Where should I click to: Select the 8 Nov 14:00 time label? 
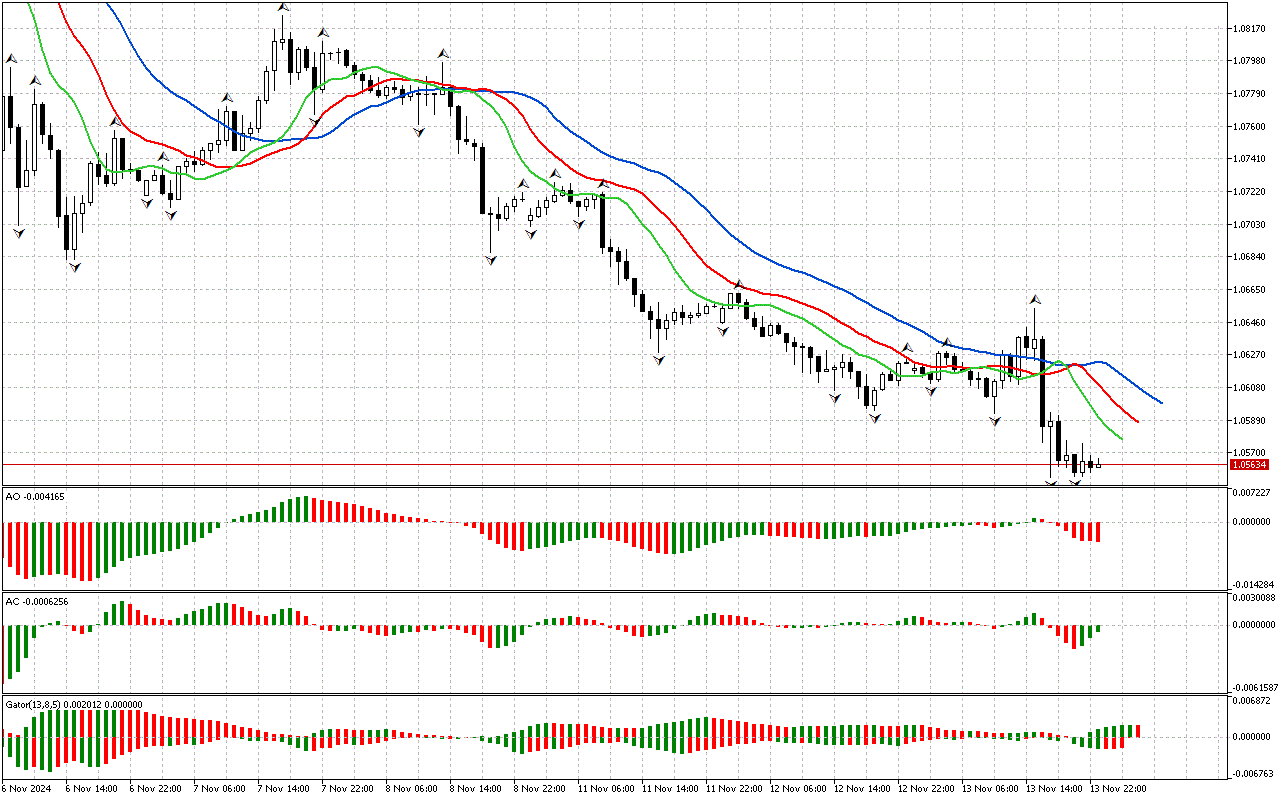pyautogui.click(x=476, y=788)
